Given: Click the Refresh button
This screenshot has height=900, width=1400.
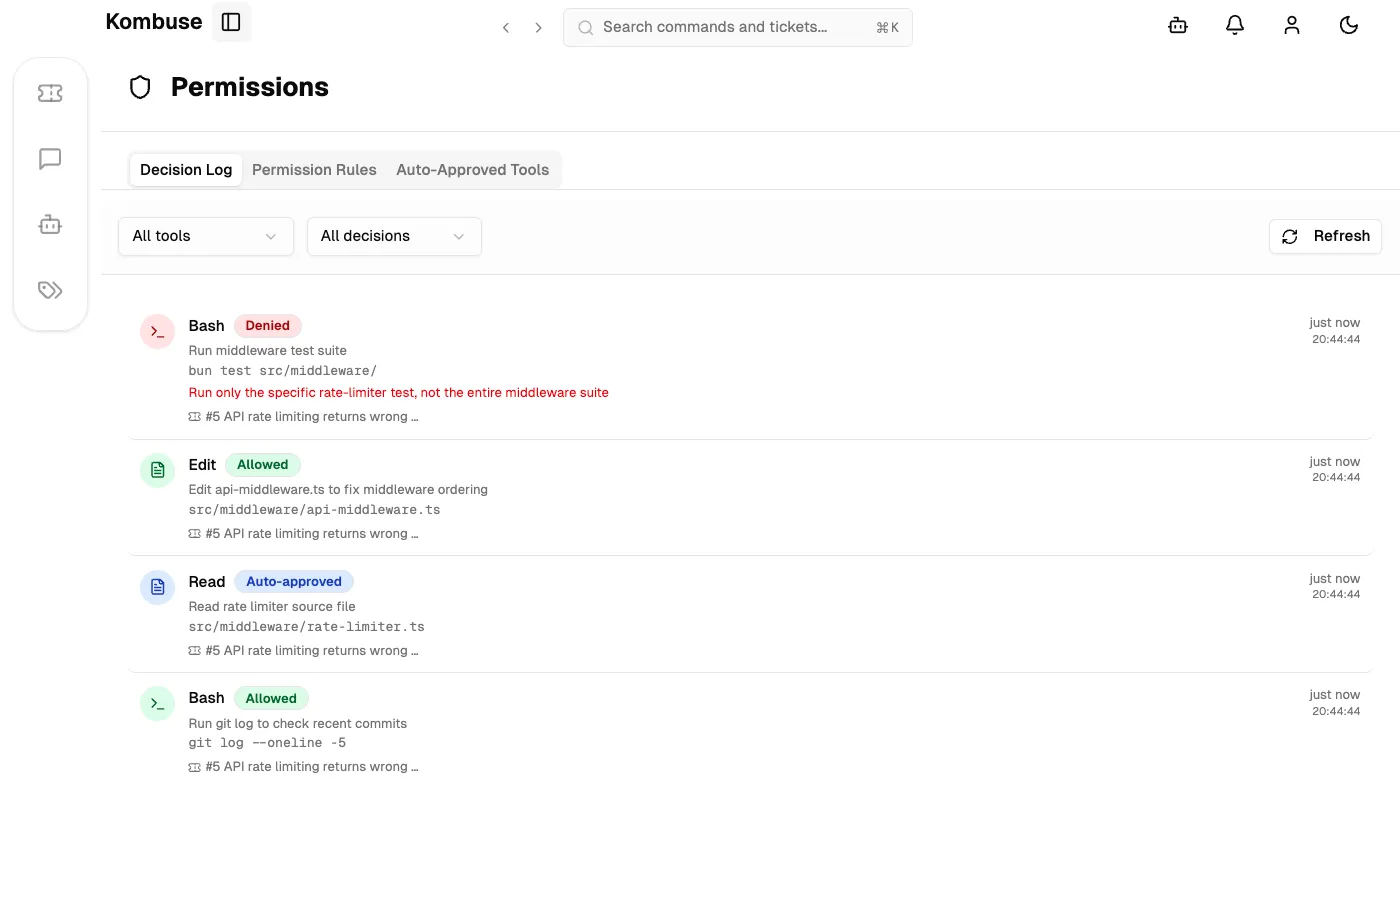Looking at the screenshot, I should (1325, 236).
